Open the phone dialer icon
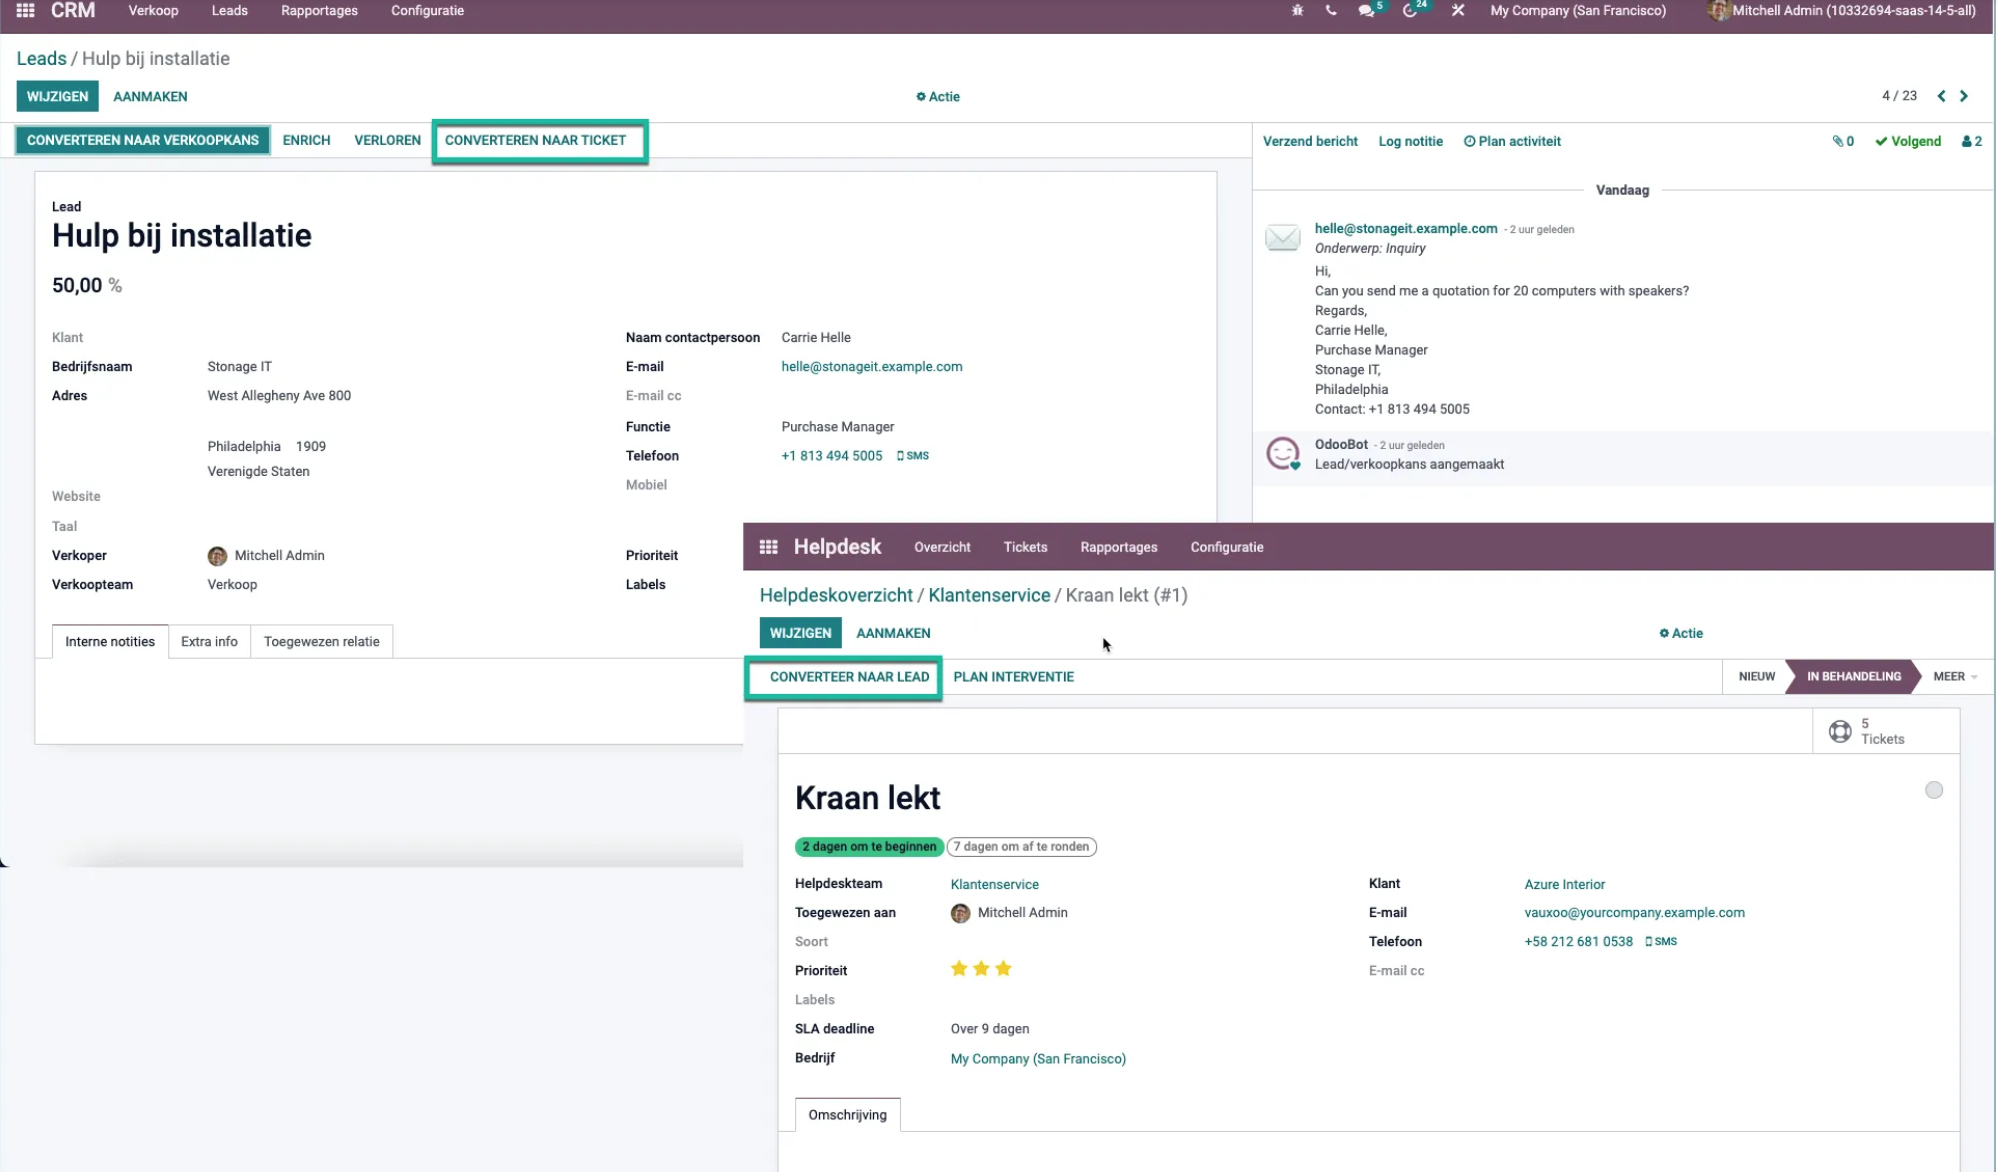This screenshot has height=1172, width=1998. [x=1330, y=11]
